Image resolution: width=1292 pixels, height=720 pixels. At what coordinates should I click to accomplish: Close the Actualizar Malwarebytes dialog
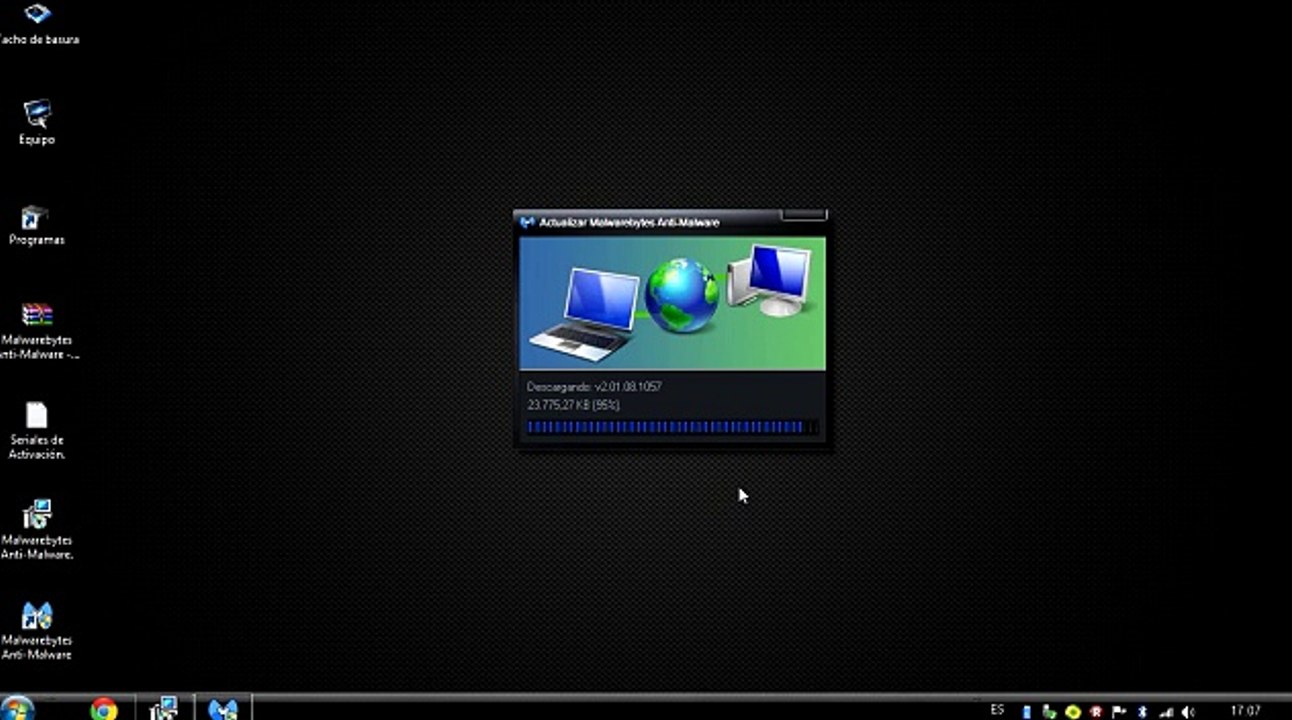tap(804, 214)
